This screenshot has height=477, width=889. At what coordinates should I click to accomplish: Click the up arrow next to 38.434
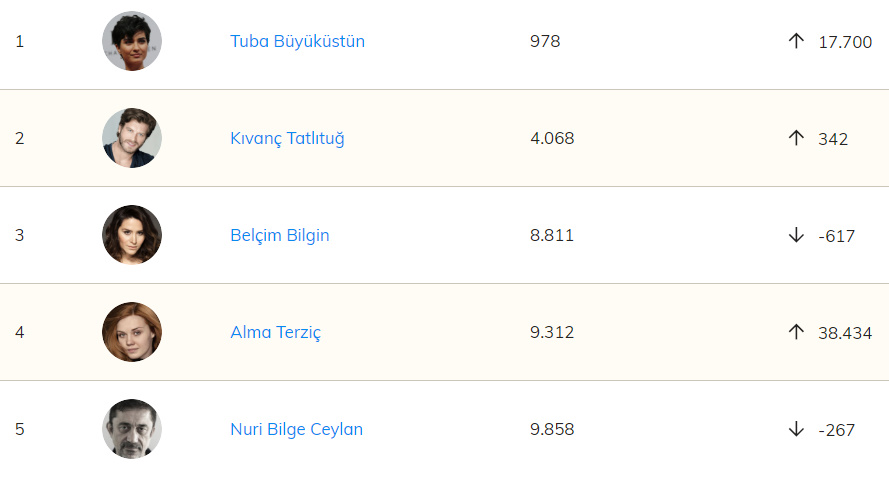tap(796, 332)
